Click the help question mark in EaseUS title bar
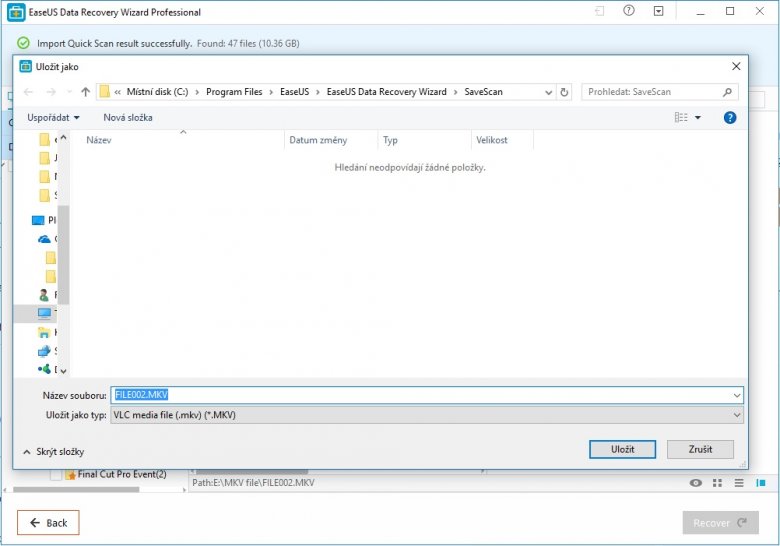The image size is (780, 546). [x=629, y=11]
